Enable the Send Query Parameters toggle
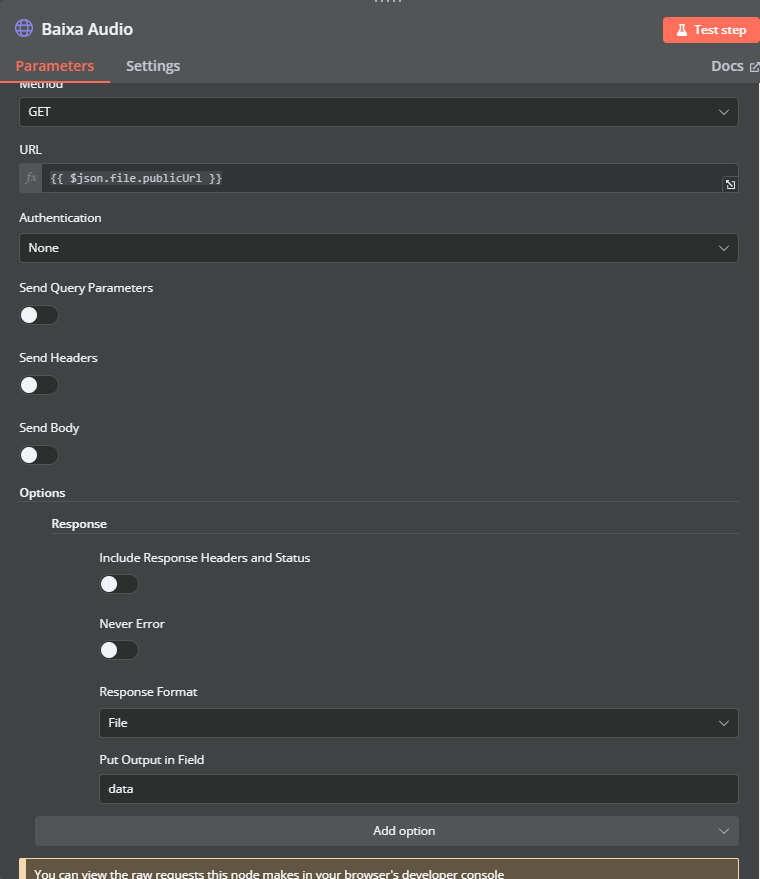 [39, 315]
